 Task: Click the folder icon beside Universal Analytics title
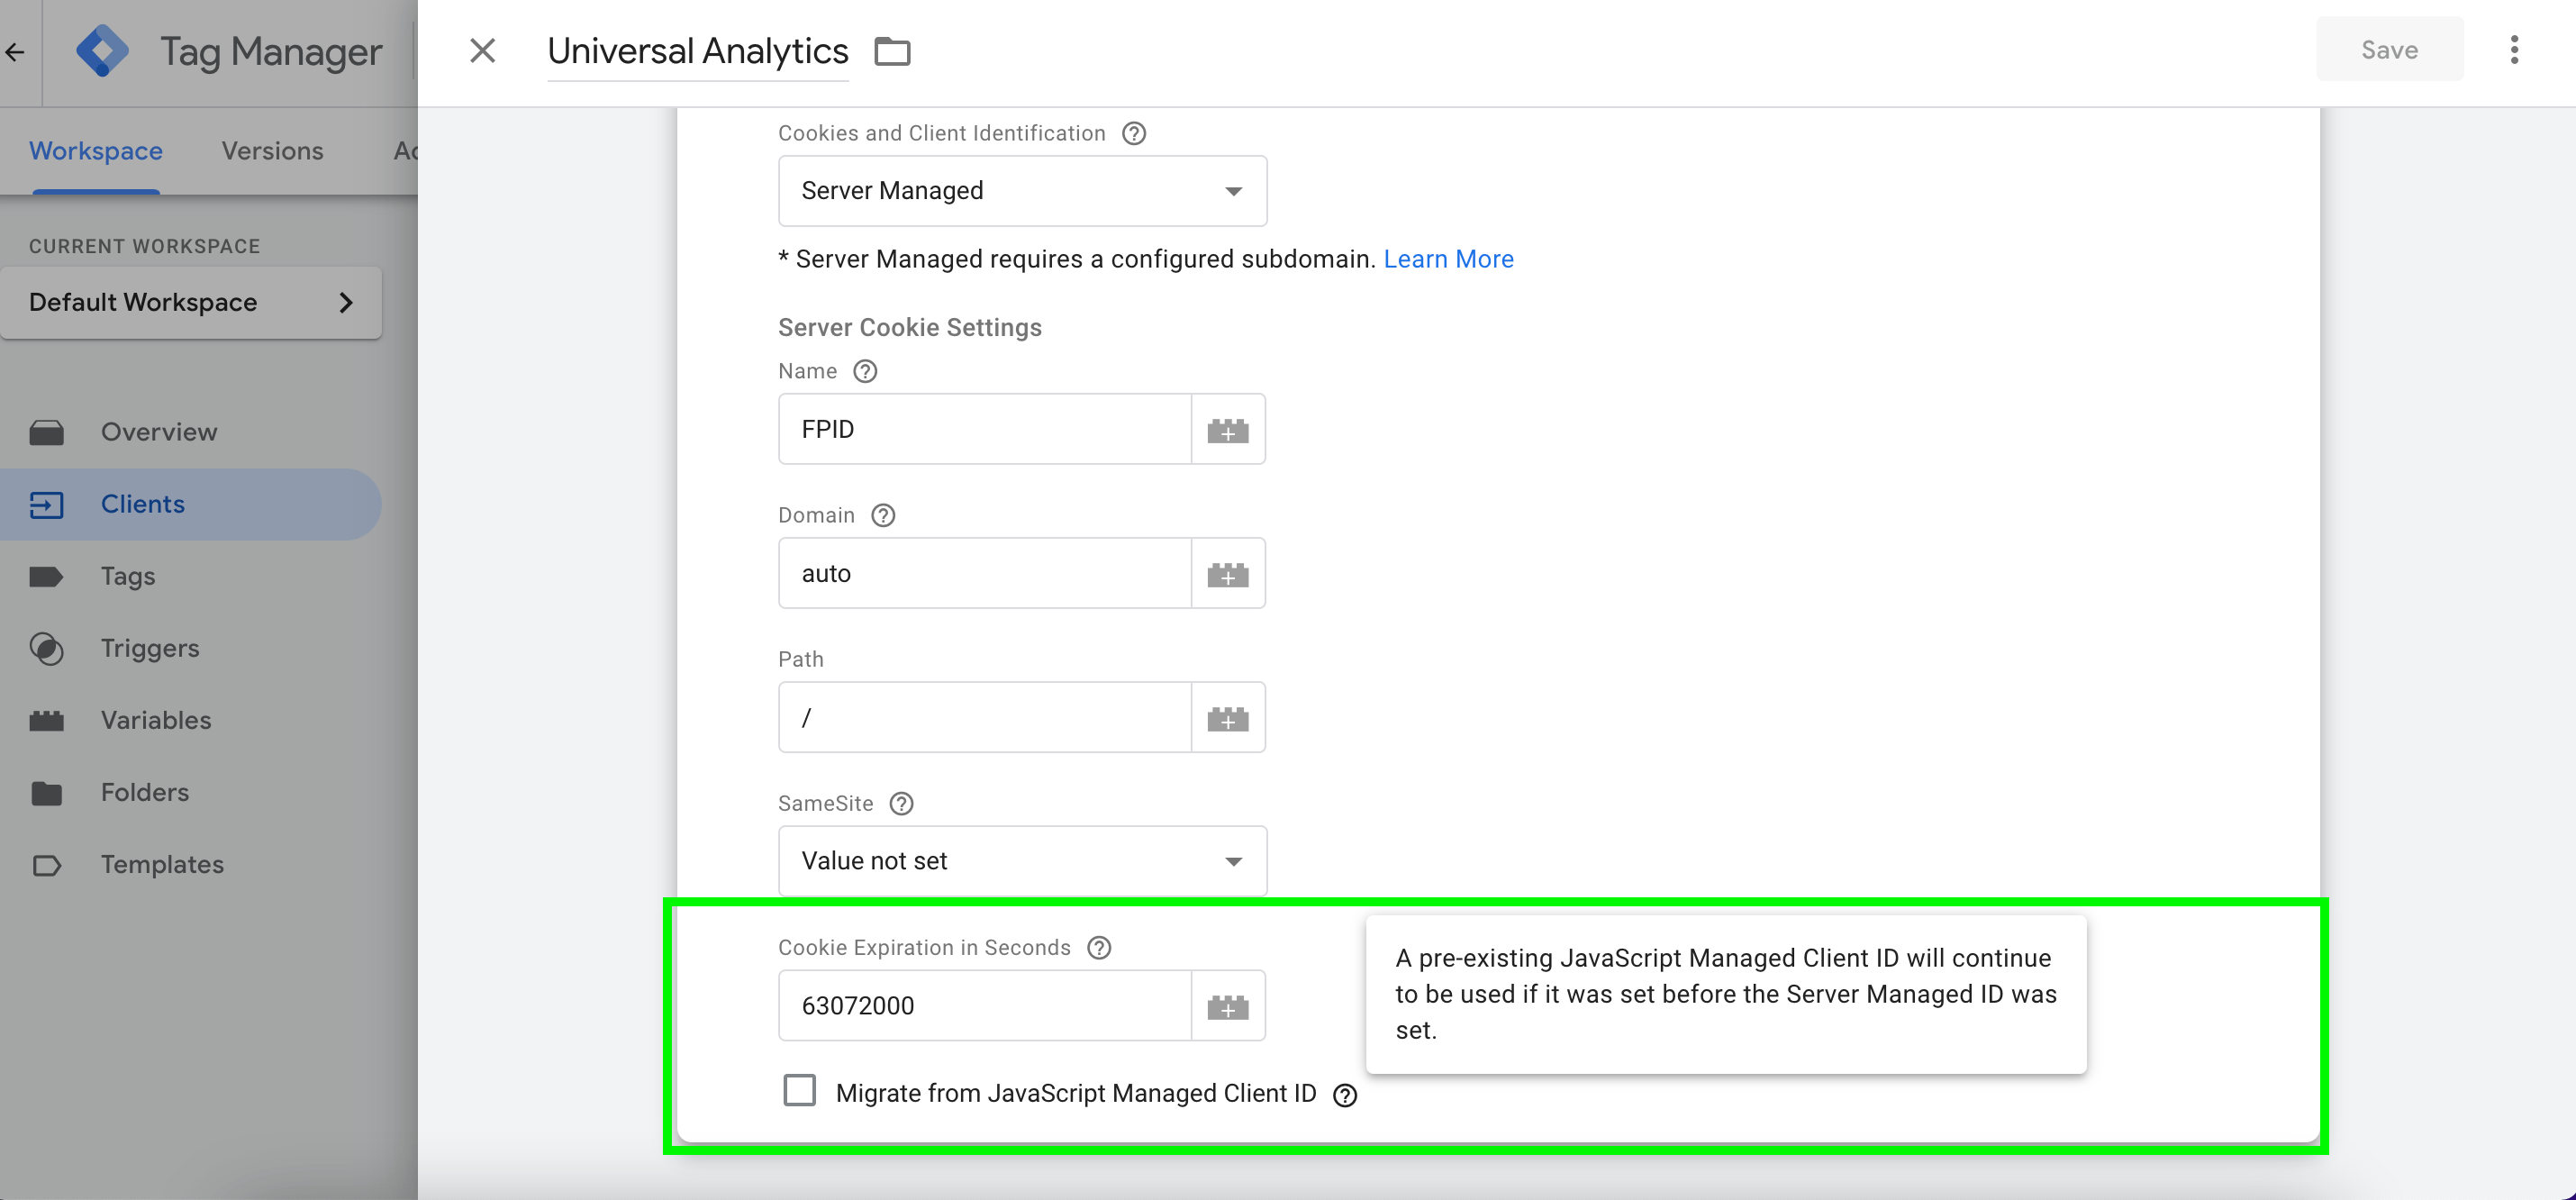pyautogui.click(x=892, y=51)
